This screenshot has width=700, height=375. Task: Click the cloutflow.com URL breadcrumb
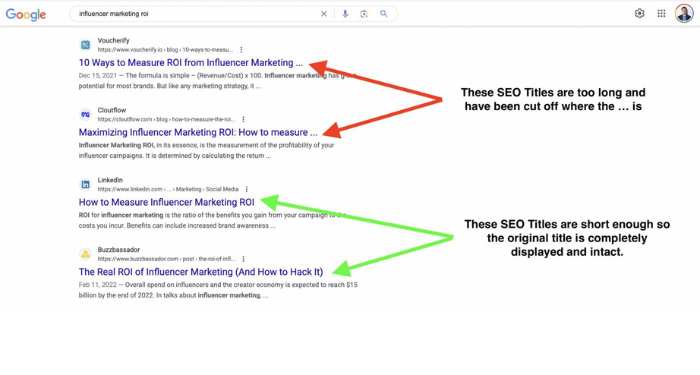166,119
